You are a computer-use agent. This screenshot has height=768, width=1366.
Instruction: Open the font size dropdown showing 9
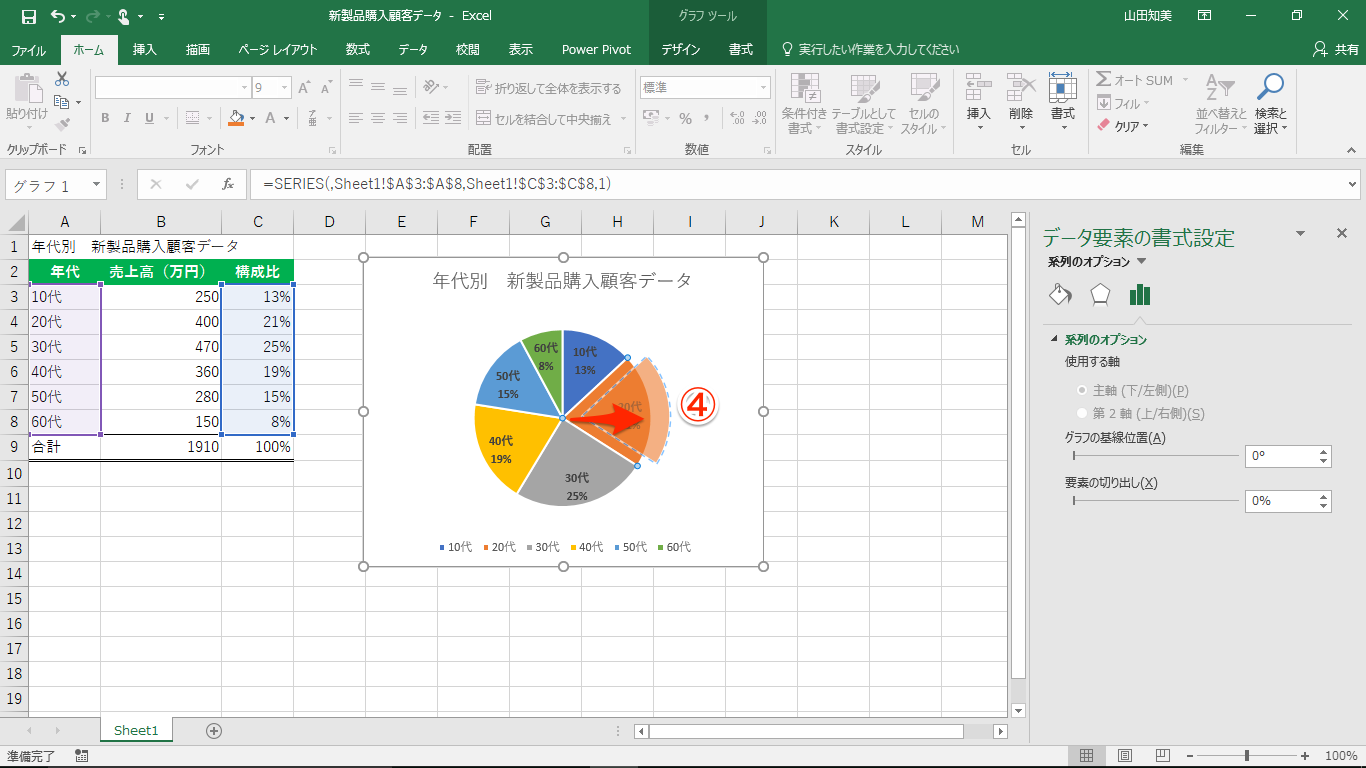click(284, 87)
